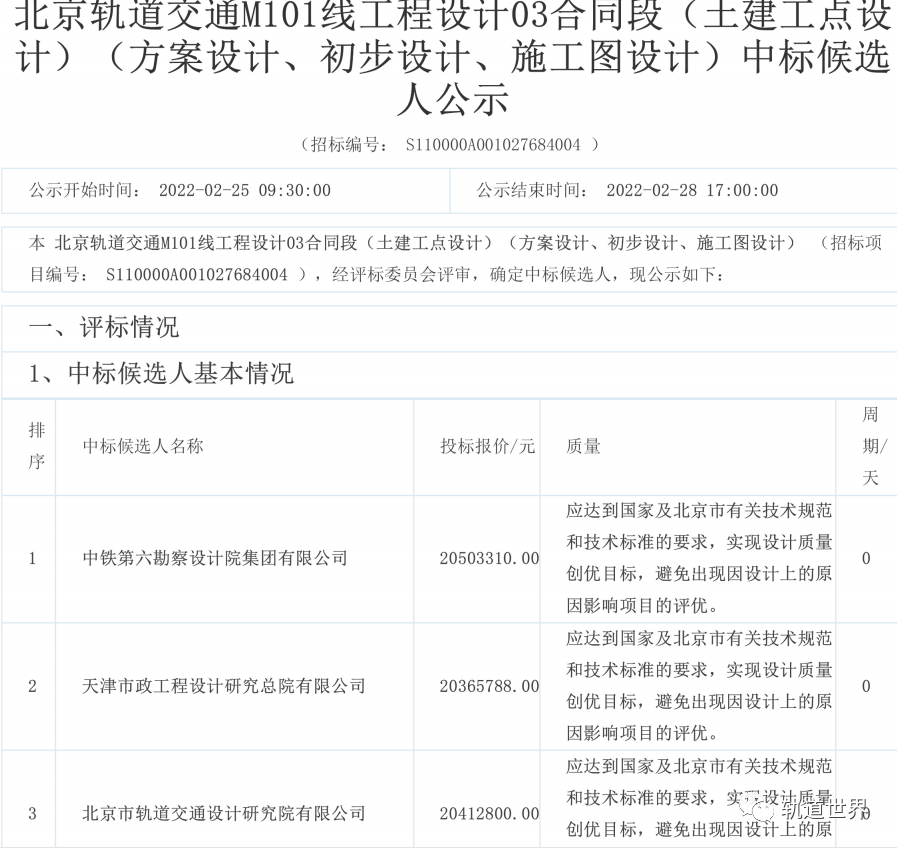Click the 投标报价/元 column header
The height and width of the screenshot is (848, 897).
click(488, 446)
